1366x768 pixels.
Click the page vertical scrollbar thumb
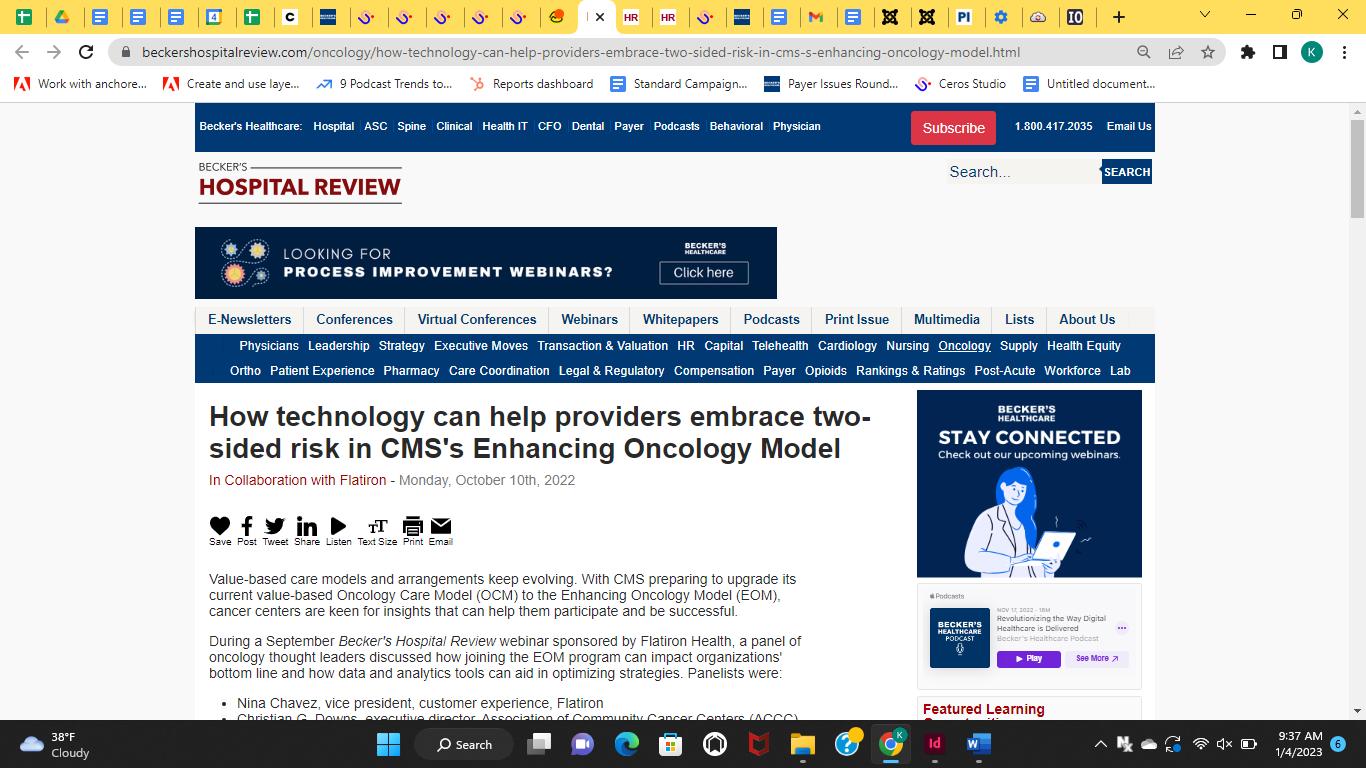point(1357,168)
